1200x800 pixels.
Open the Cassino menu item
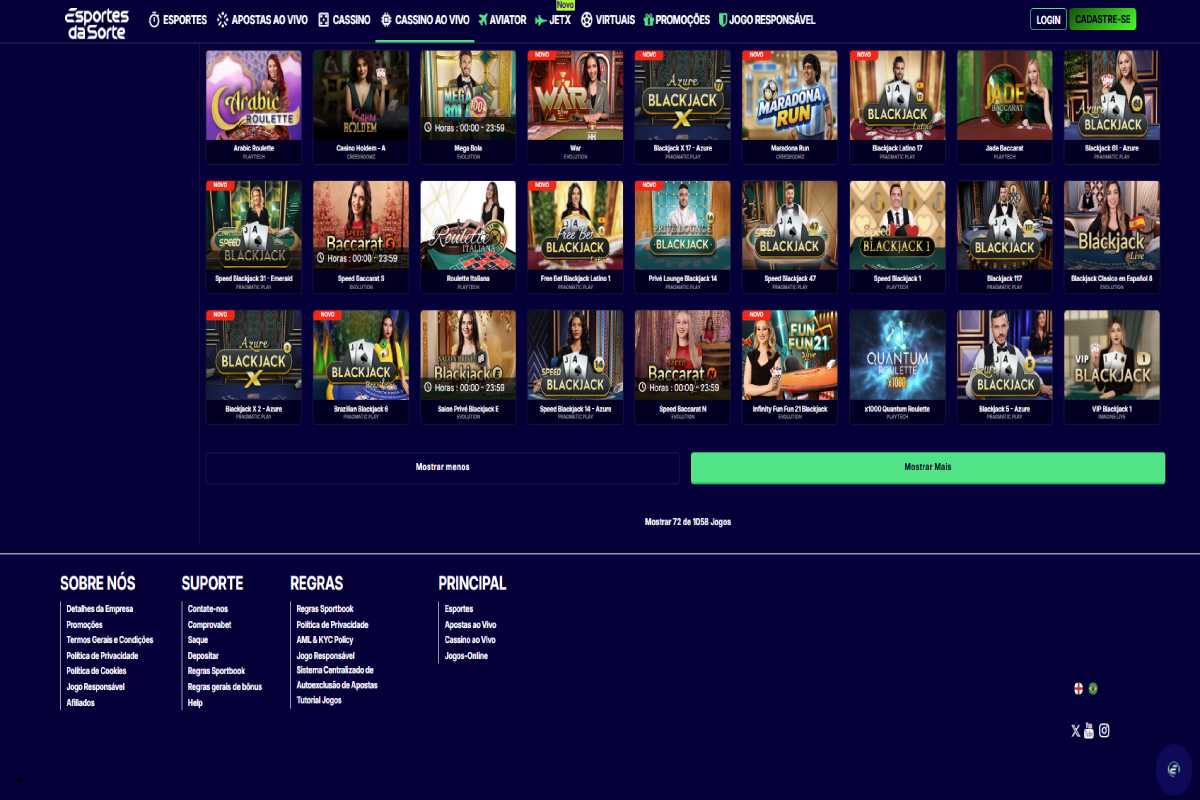[x=344, y=20]
